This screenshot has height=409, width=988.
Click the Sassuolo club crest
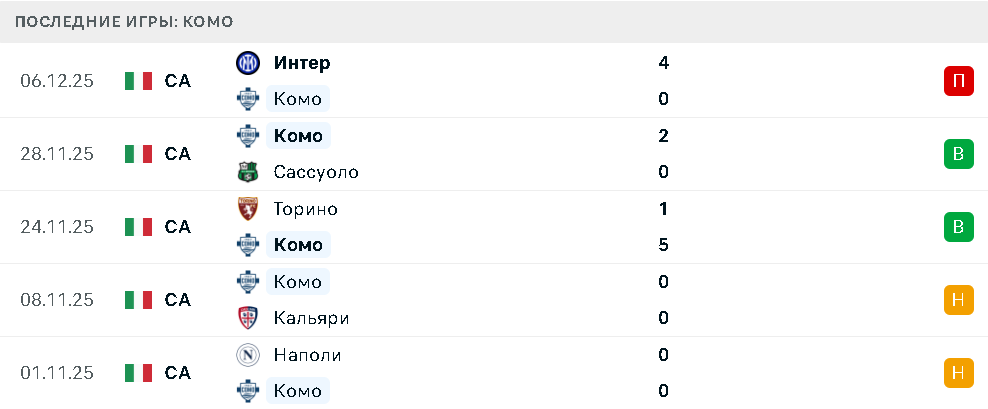(247, 172)
